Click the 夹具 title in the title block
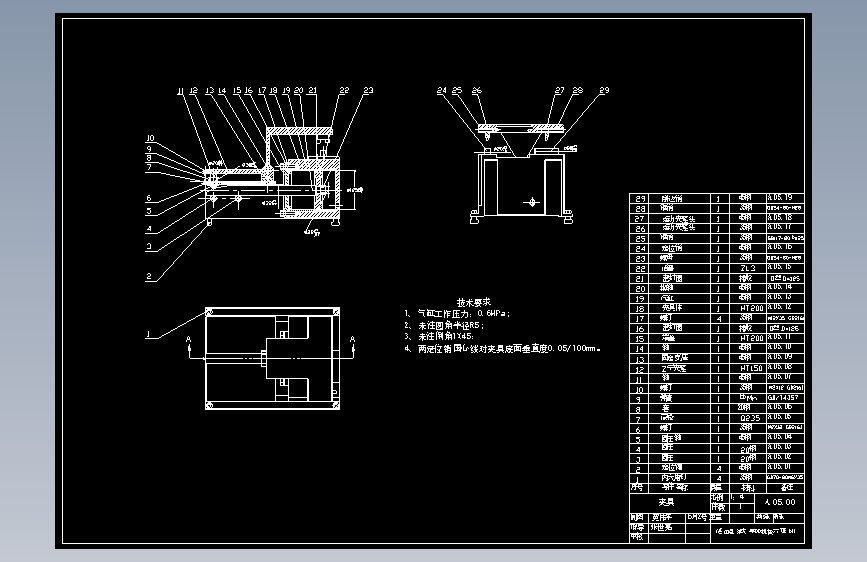This screenshot has width=867, height=562. coord(667,502)
